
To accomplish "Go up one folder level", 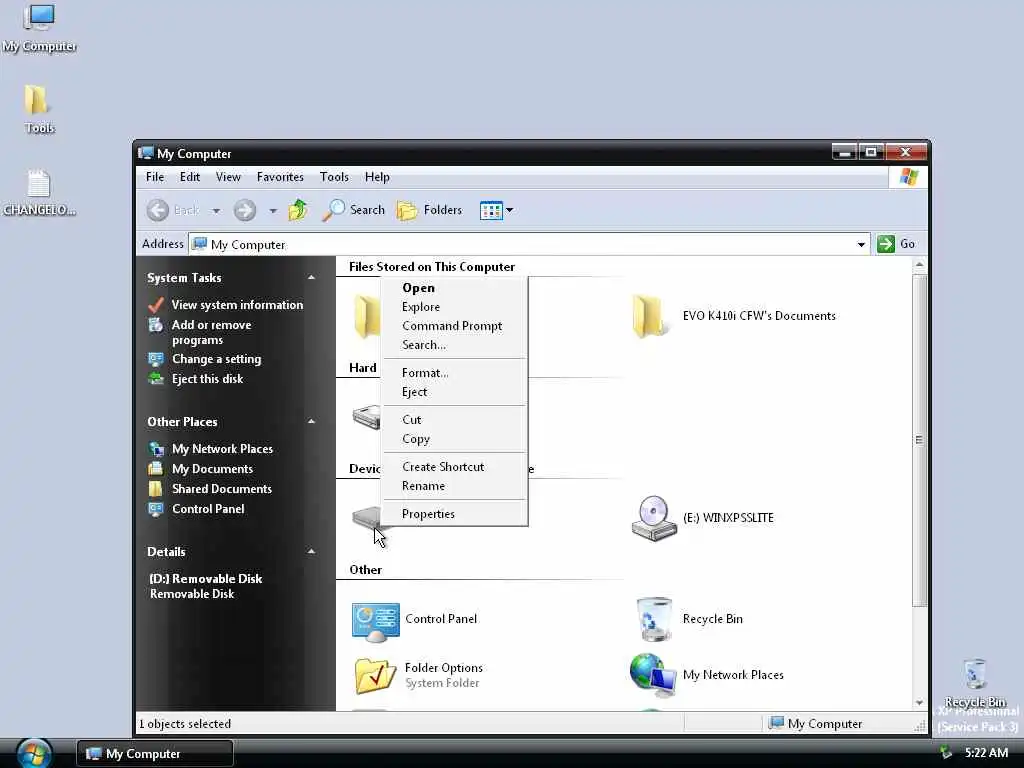I will [x=298, y=210].
